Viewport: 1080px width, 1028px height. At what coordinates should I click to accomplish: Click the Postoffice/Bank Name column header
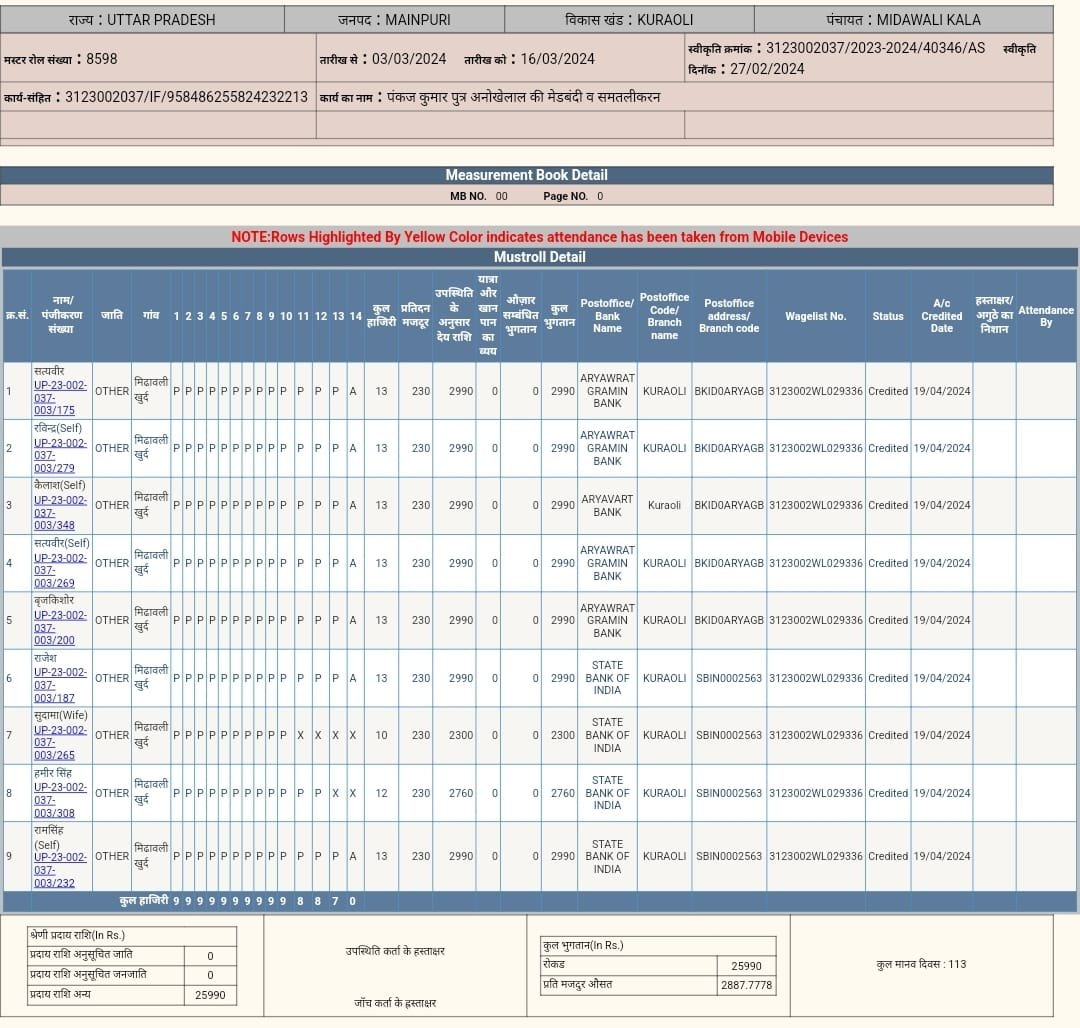pos(607,316)
